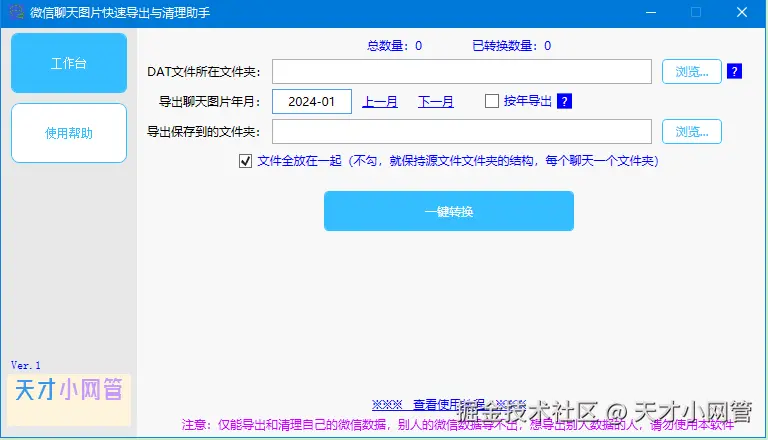Viewport: 768px width, 440px height.
Task: Open the 使用帮助 tab
Action: tap(69, 133)
